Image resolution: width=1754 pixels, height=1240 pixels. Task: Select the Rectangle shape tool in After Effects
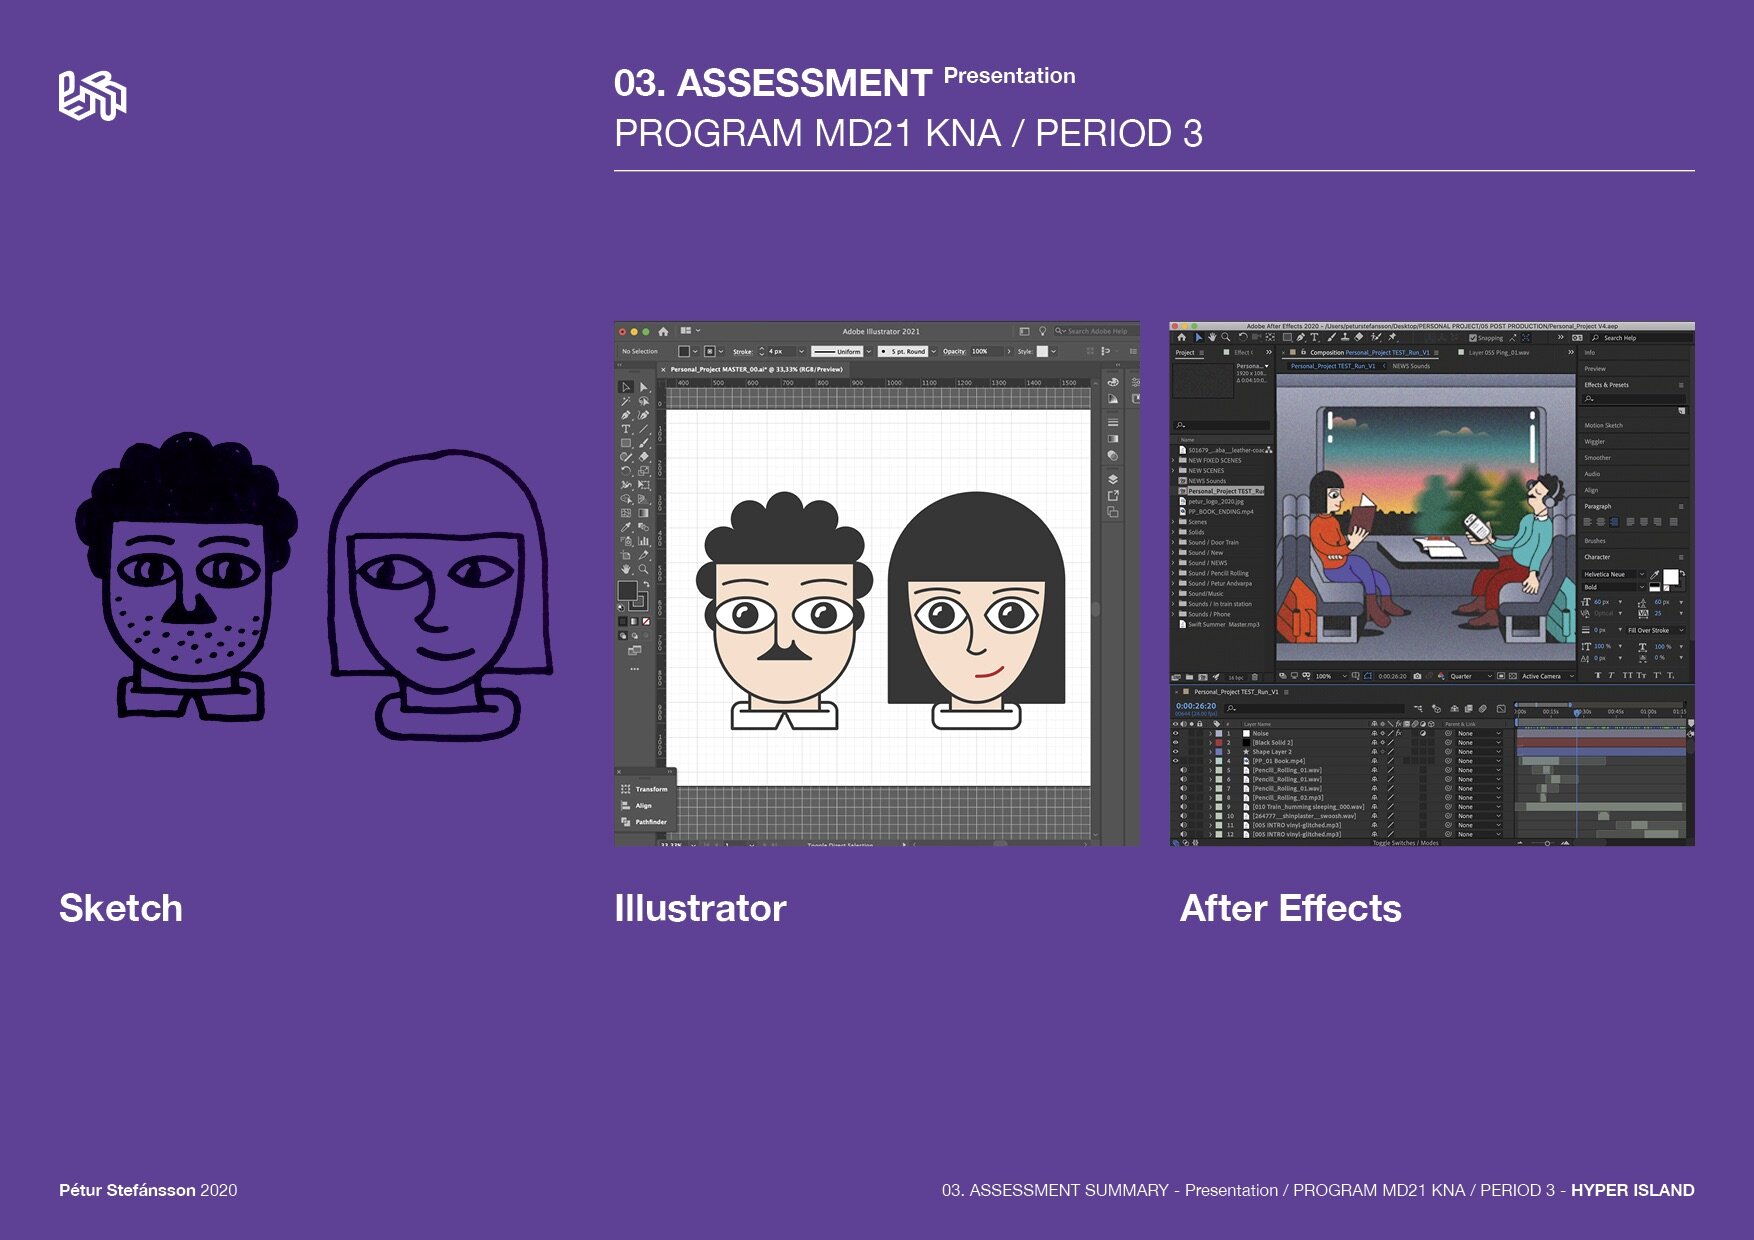click(x=1287, y=337)
